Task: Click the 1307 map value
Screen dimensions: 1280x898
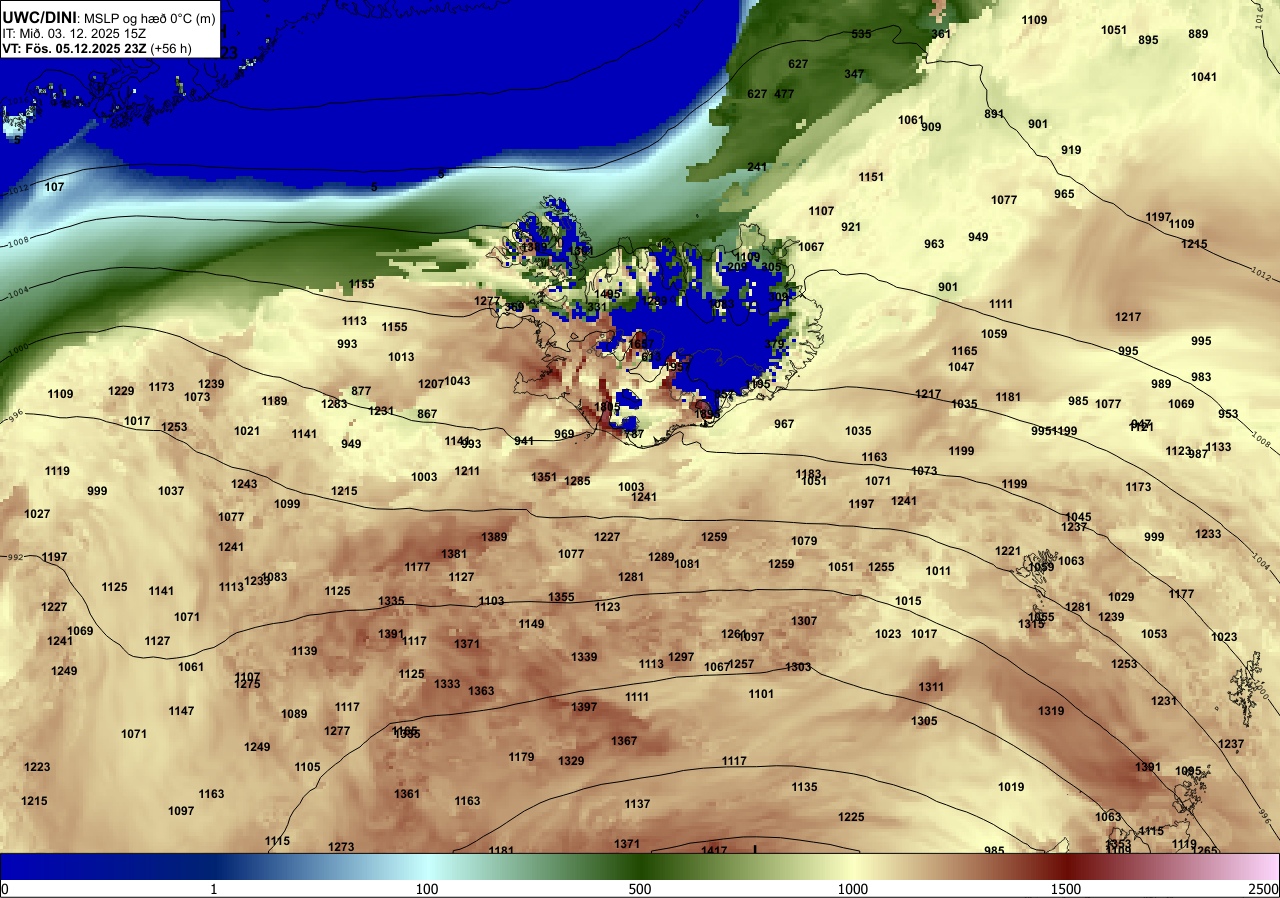Action: (x=804, y=621)
